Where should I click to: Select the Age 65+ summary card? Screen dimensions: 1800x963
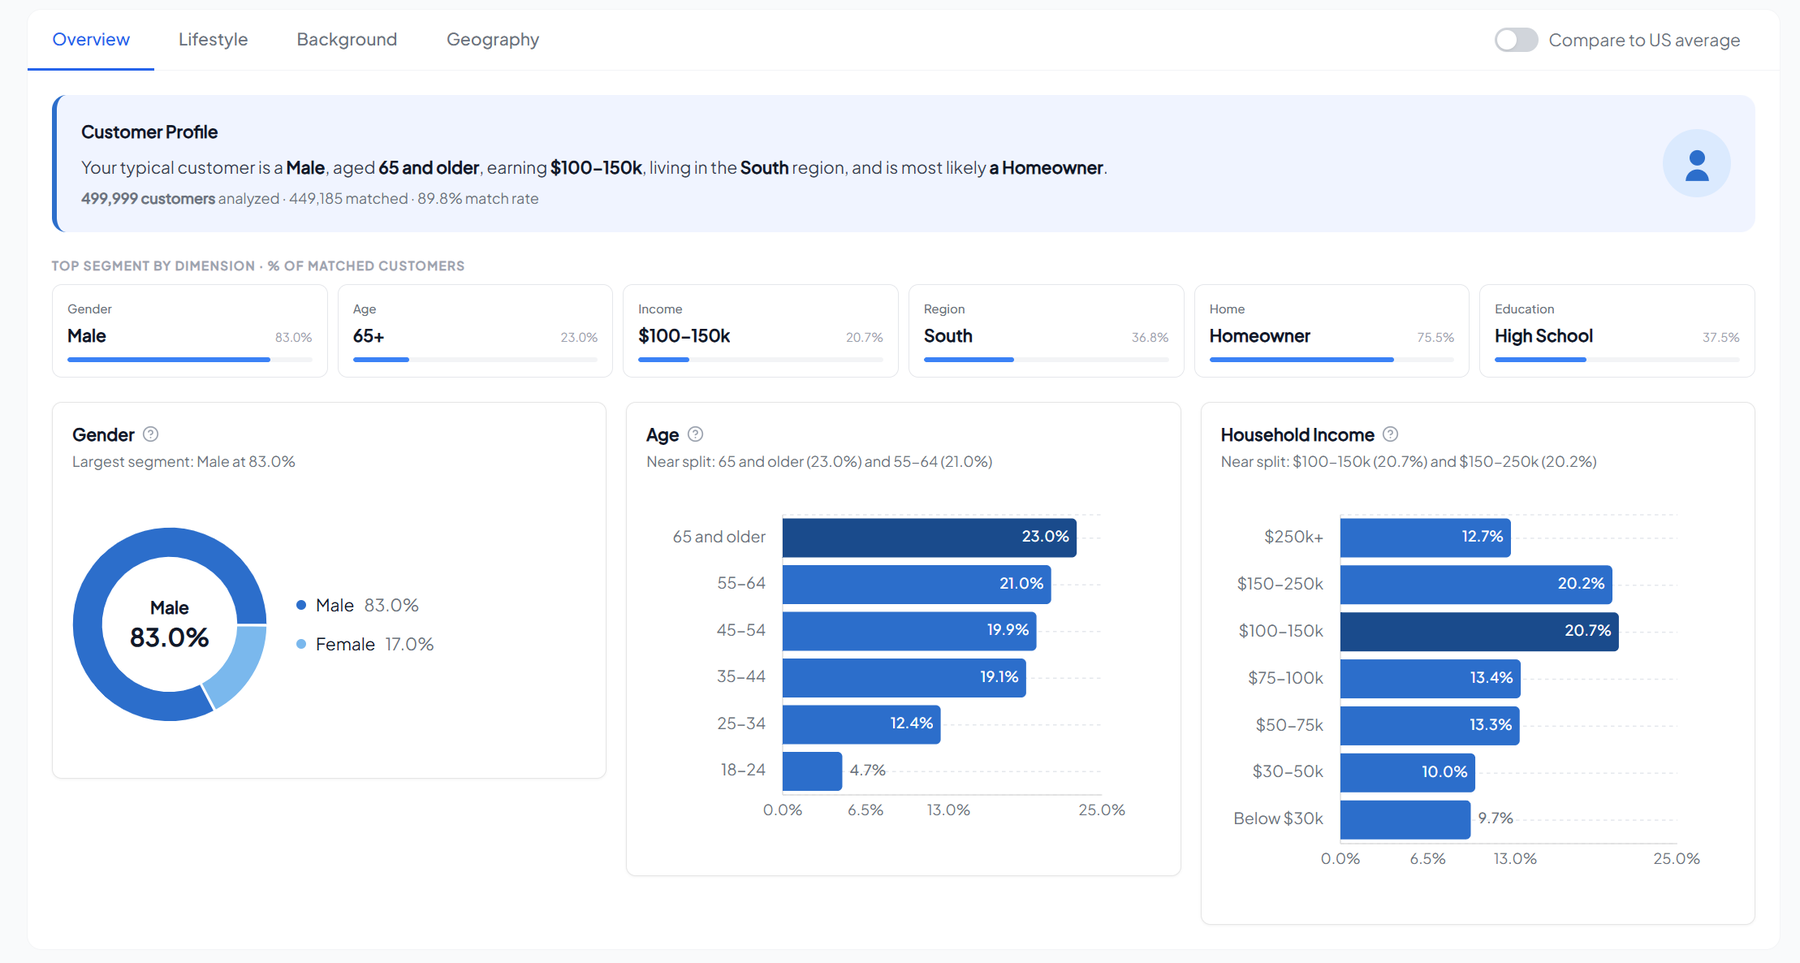(475, 331)
